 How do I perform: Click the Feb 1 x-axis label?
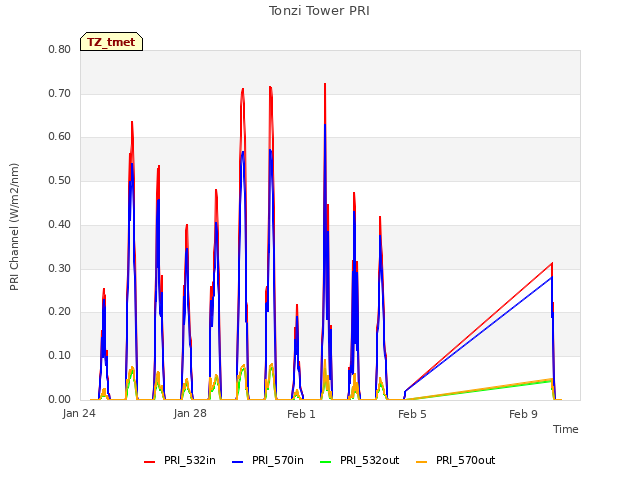[x=301, y=414]
